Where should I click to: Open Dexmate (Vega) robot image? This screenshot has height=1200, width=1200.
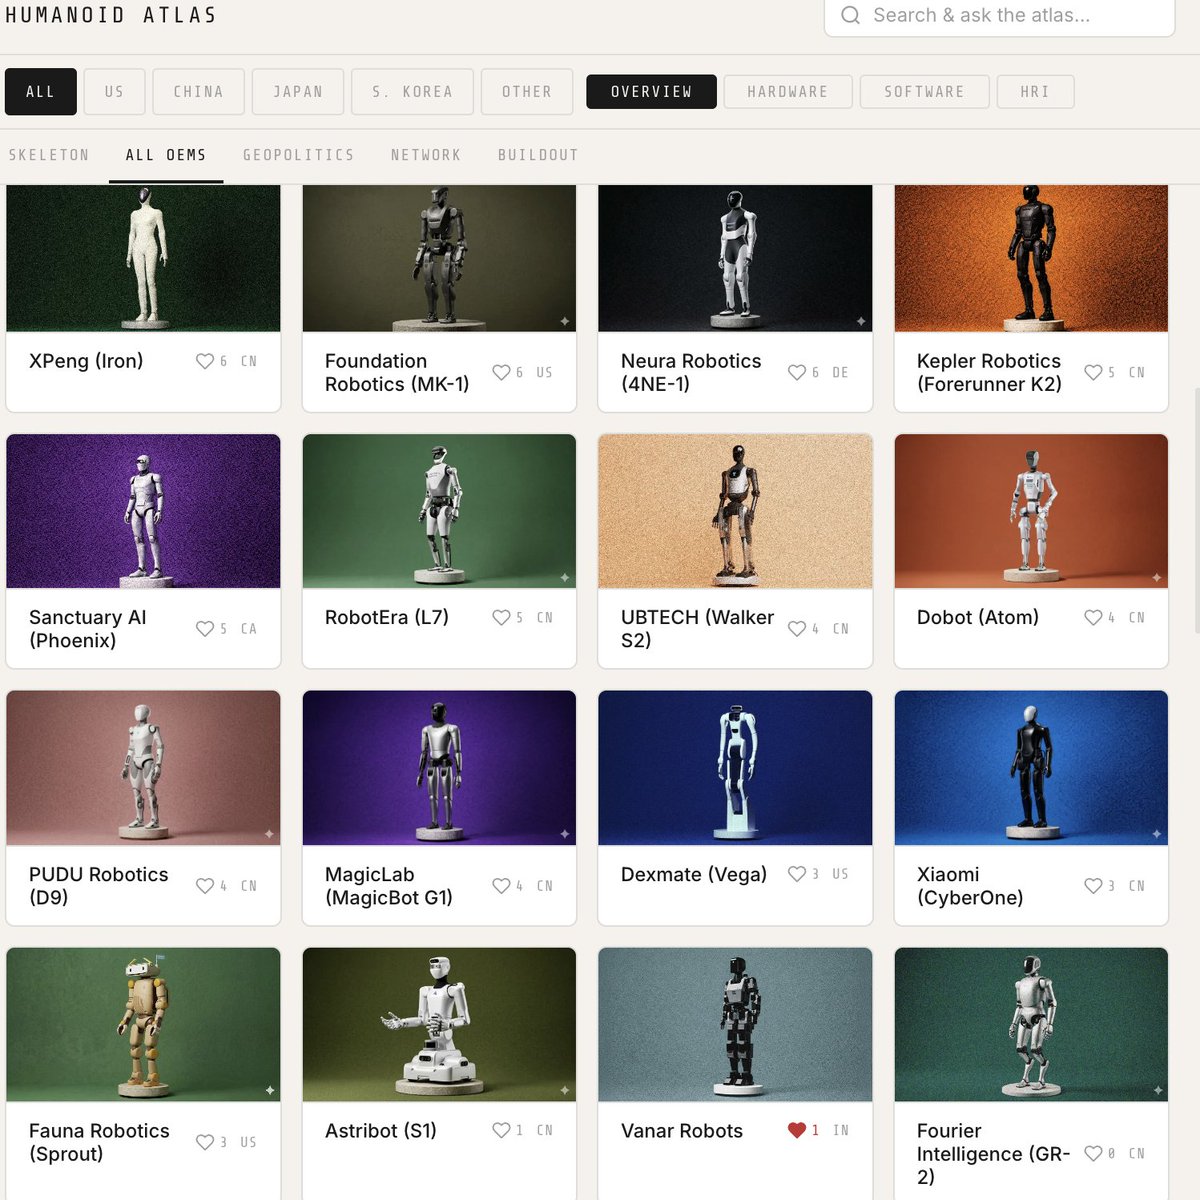click(x=735, y=768)
